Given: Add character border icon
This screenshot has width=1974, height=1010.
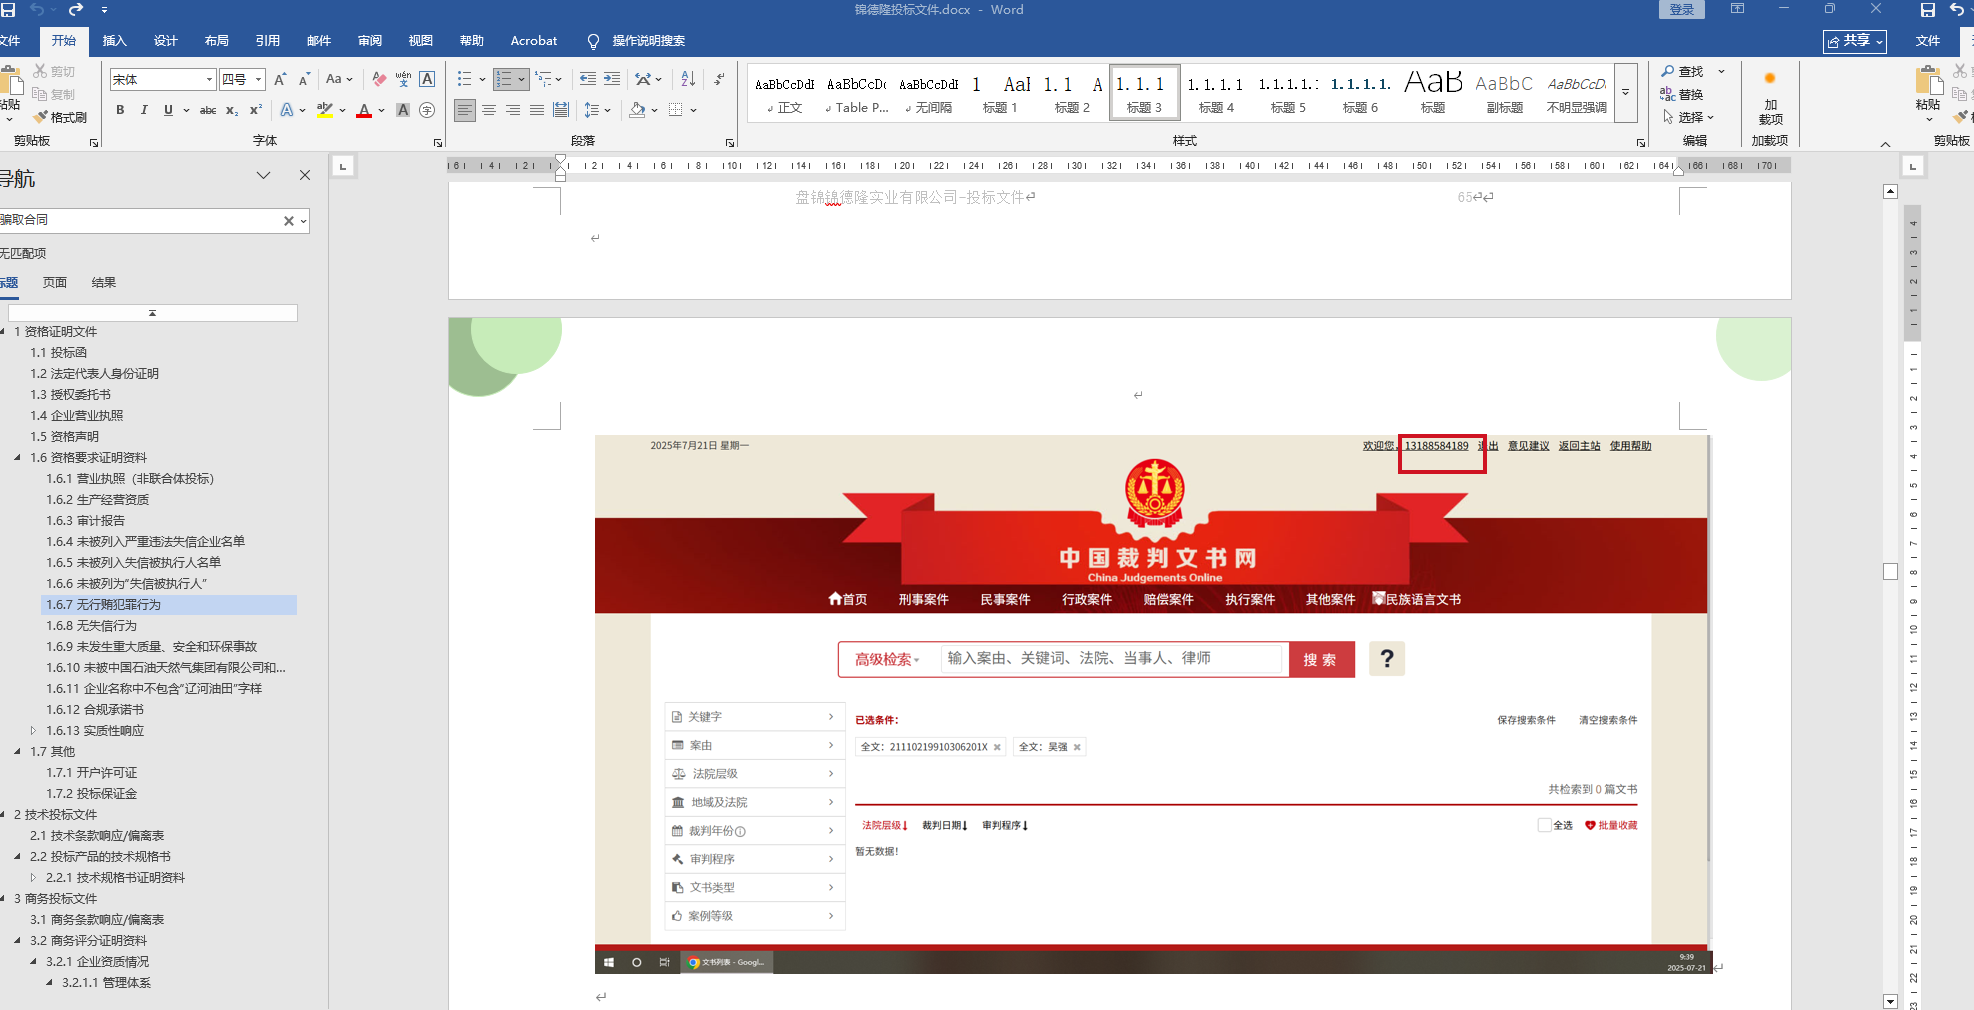Looking at the screenshot, I should (427, 79).
